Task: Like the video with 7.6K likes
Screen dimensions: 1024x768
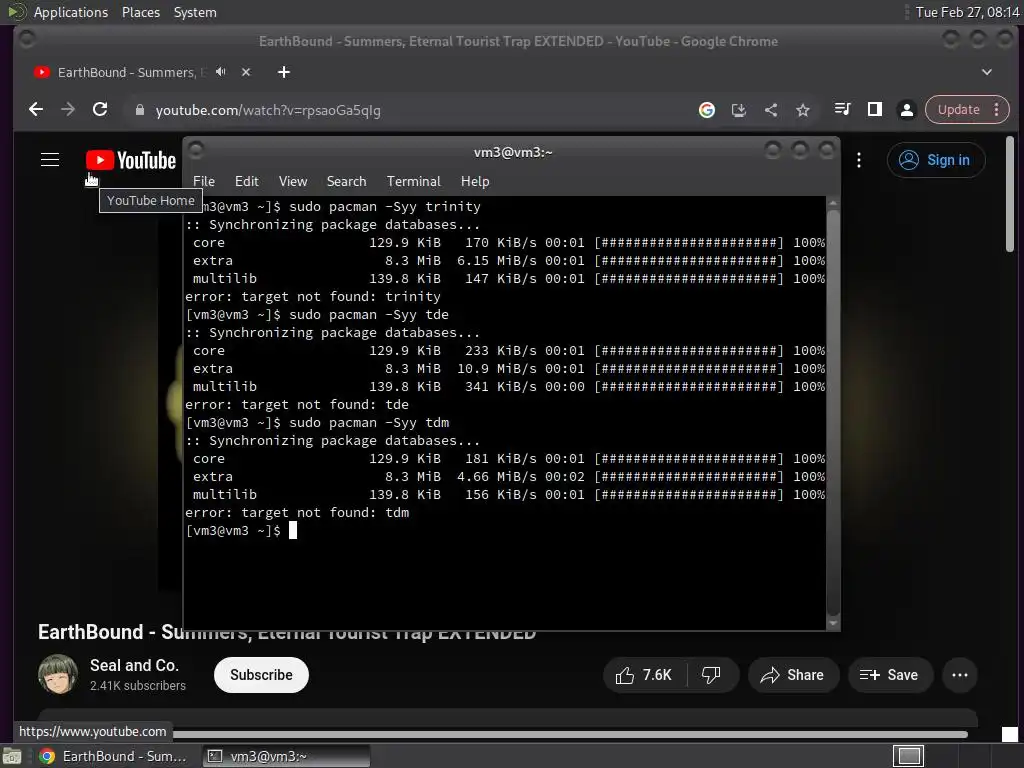Action: pyautogui.click(x=644, y=675)
